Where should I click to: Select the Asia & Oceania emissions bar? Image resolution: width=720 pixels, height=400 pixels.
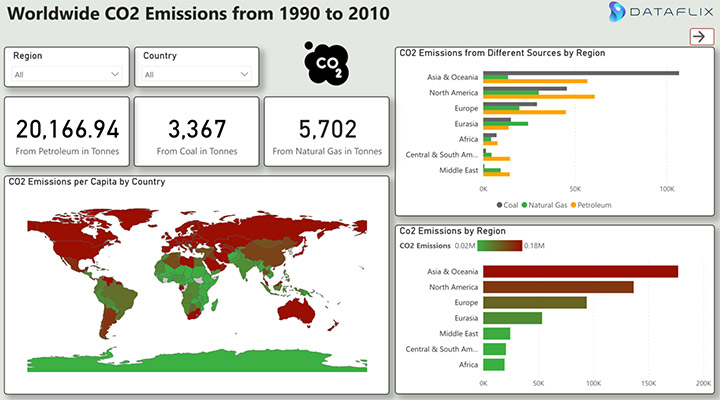580,271
